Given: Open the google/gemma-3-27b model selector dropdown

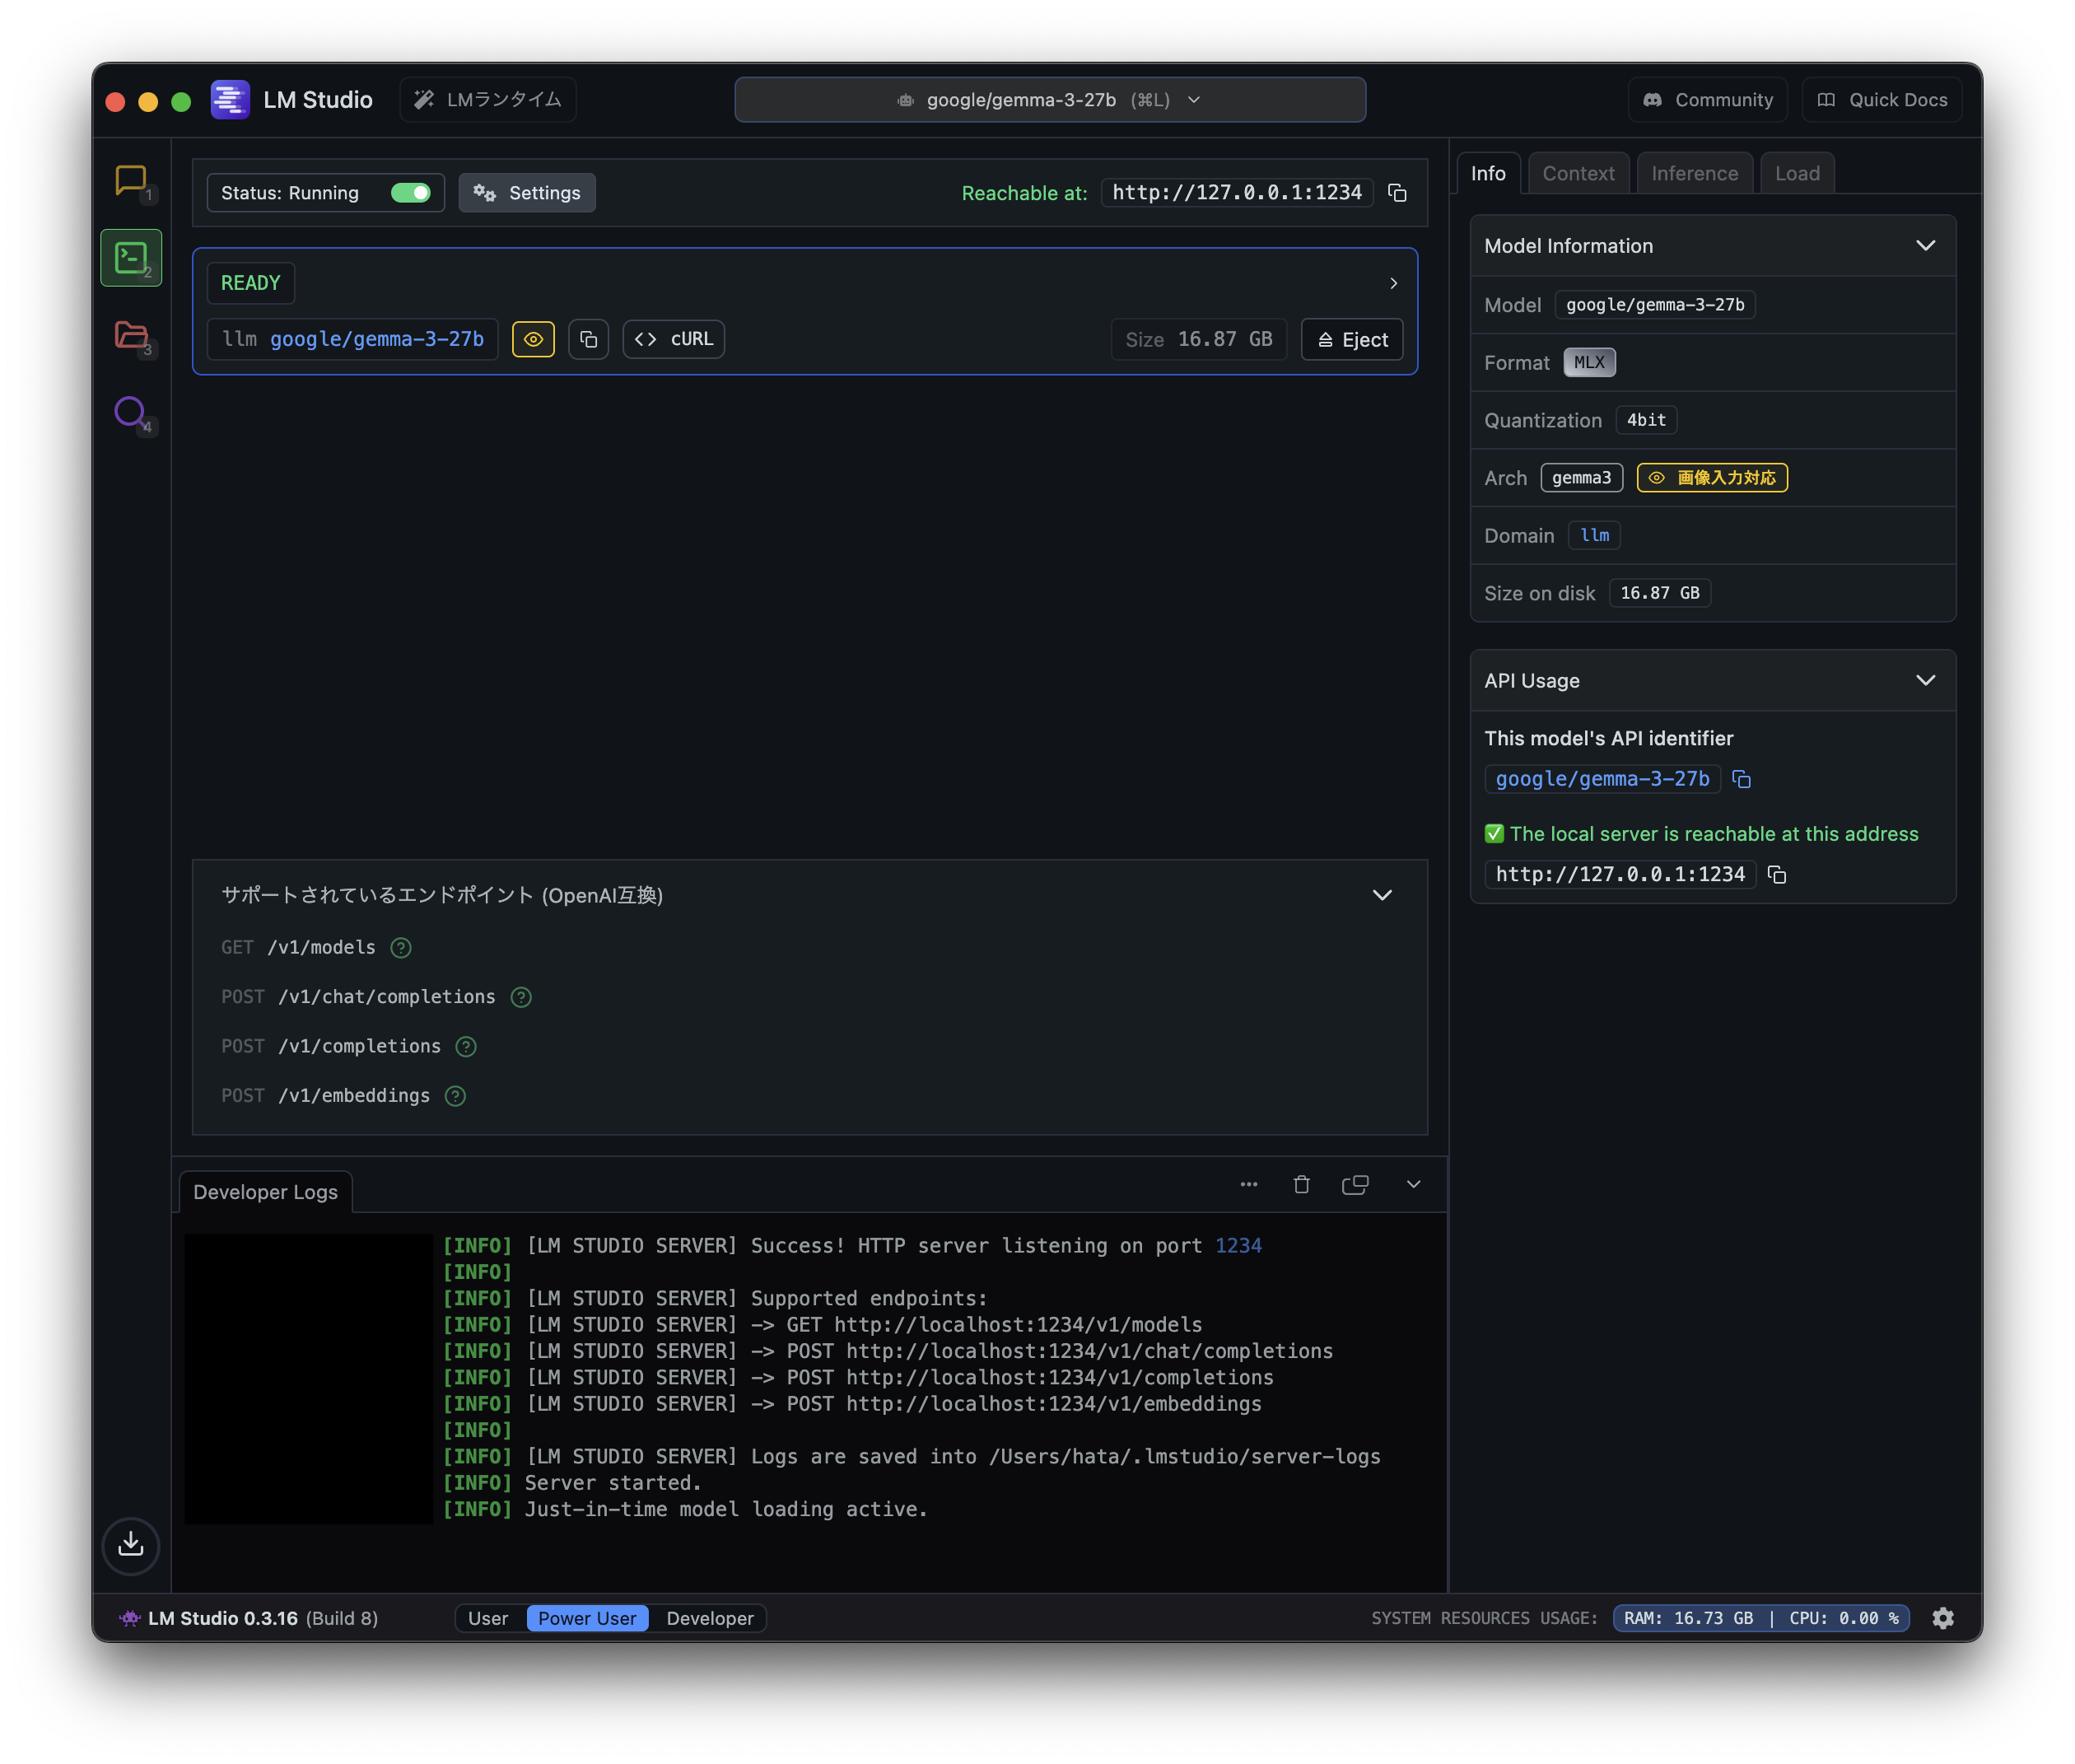Looking at the screenshot, I should click(1049, 100).
